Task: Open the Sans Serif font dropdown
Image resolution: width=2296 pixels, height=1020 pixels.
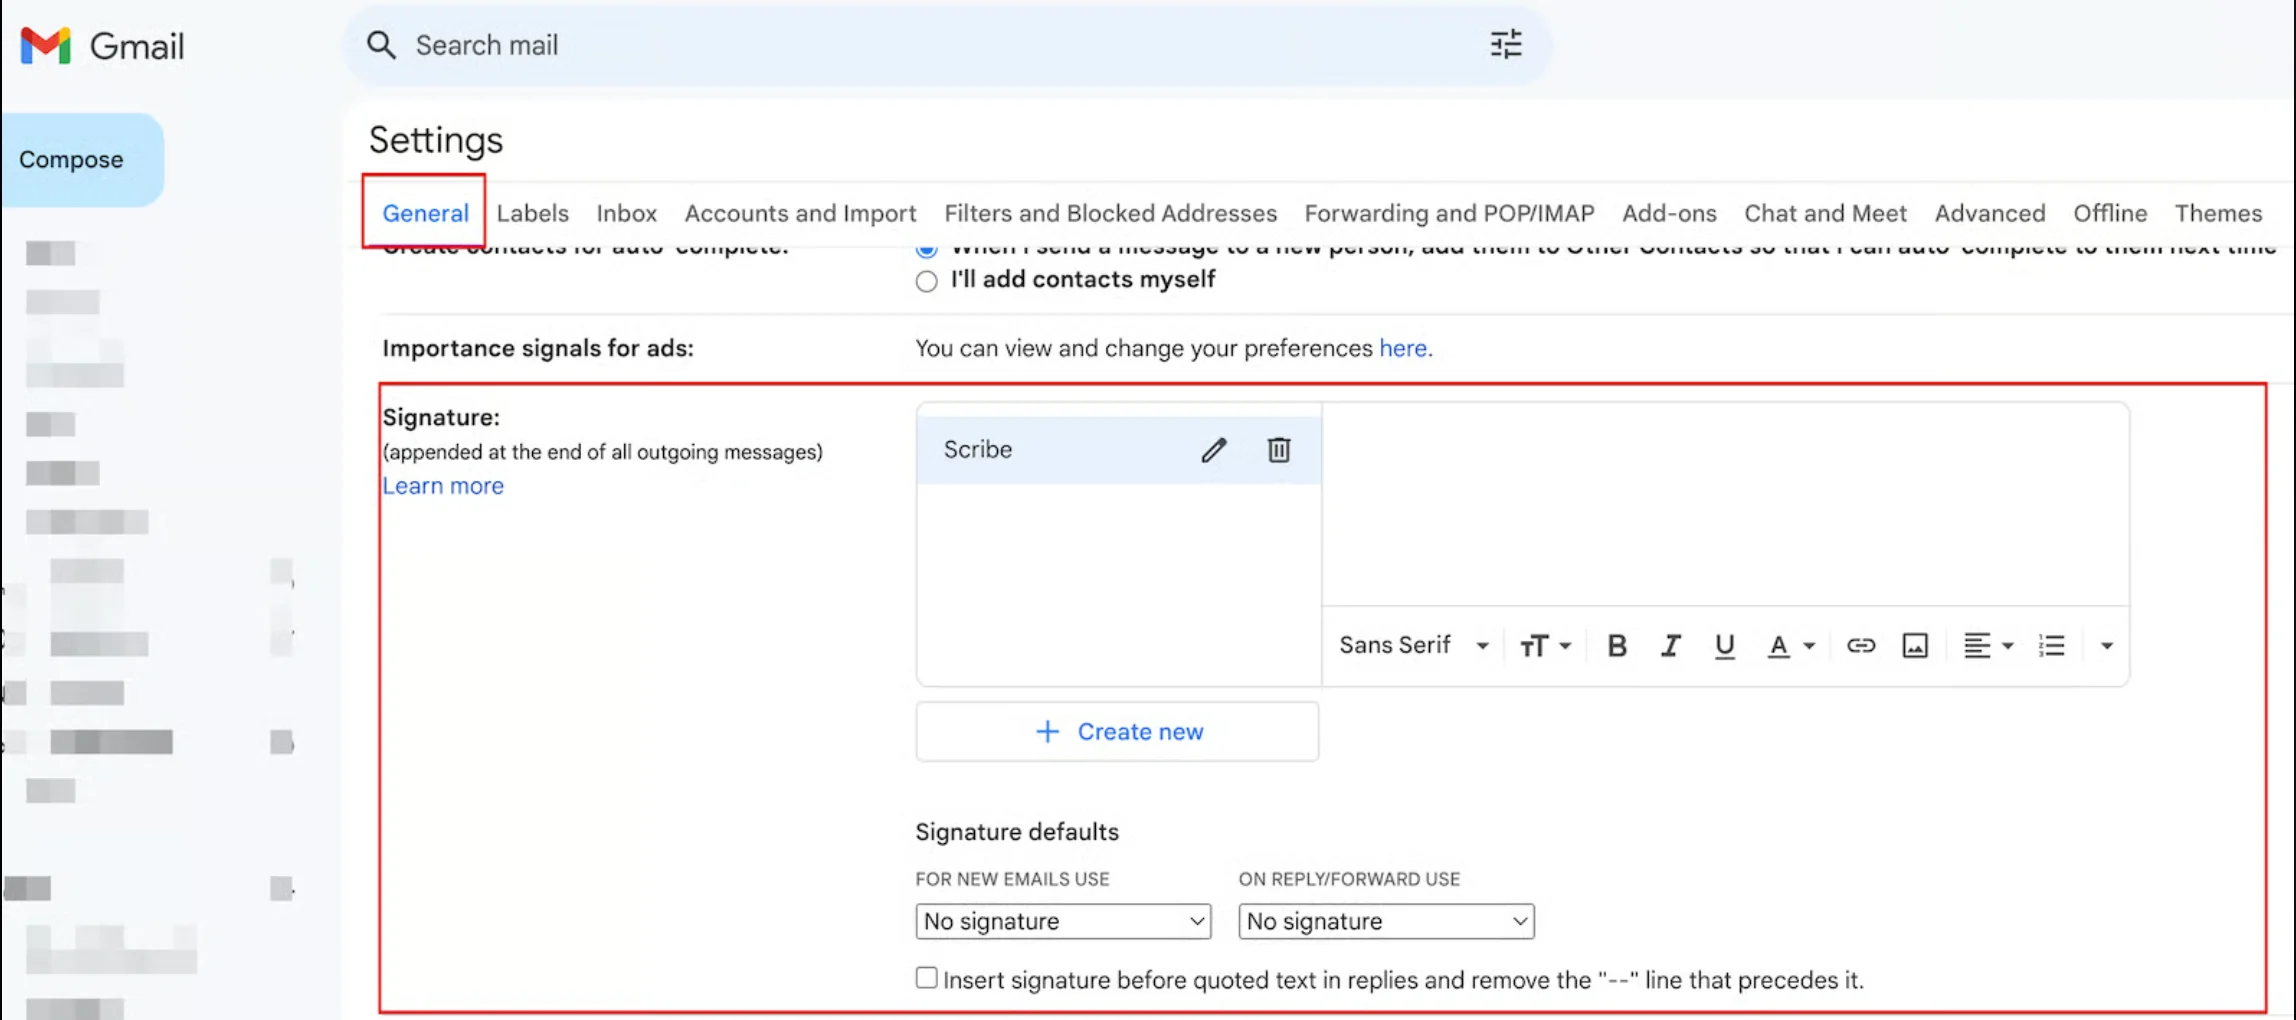Action: [1414, 646]
